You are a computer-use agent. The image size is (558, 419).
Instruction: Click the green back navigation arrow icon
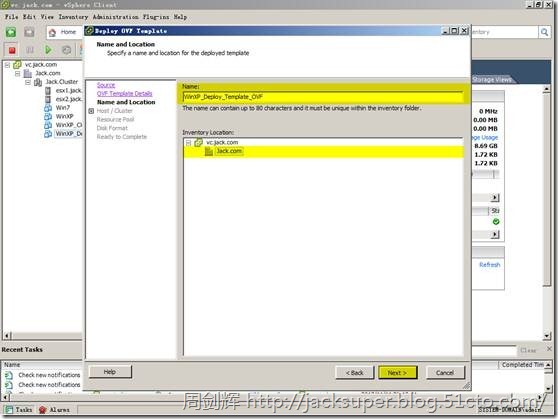point(11,32)
